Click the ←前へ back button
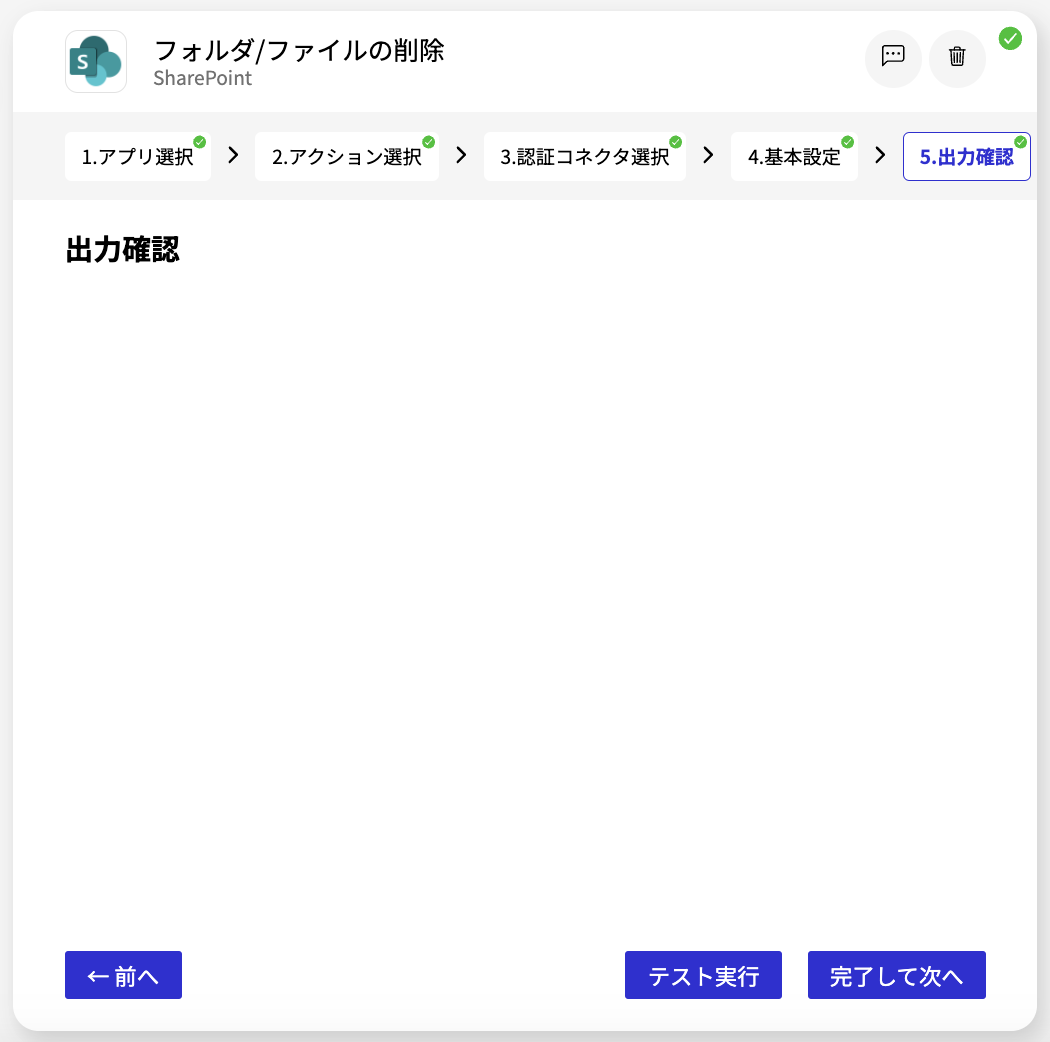1050x1042 pixels. [123, 975]
